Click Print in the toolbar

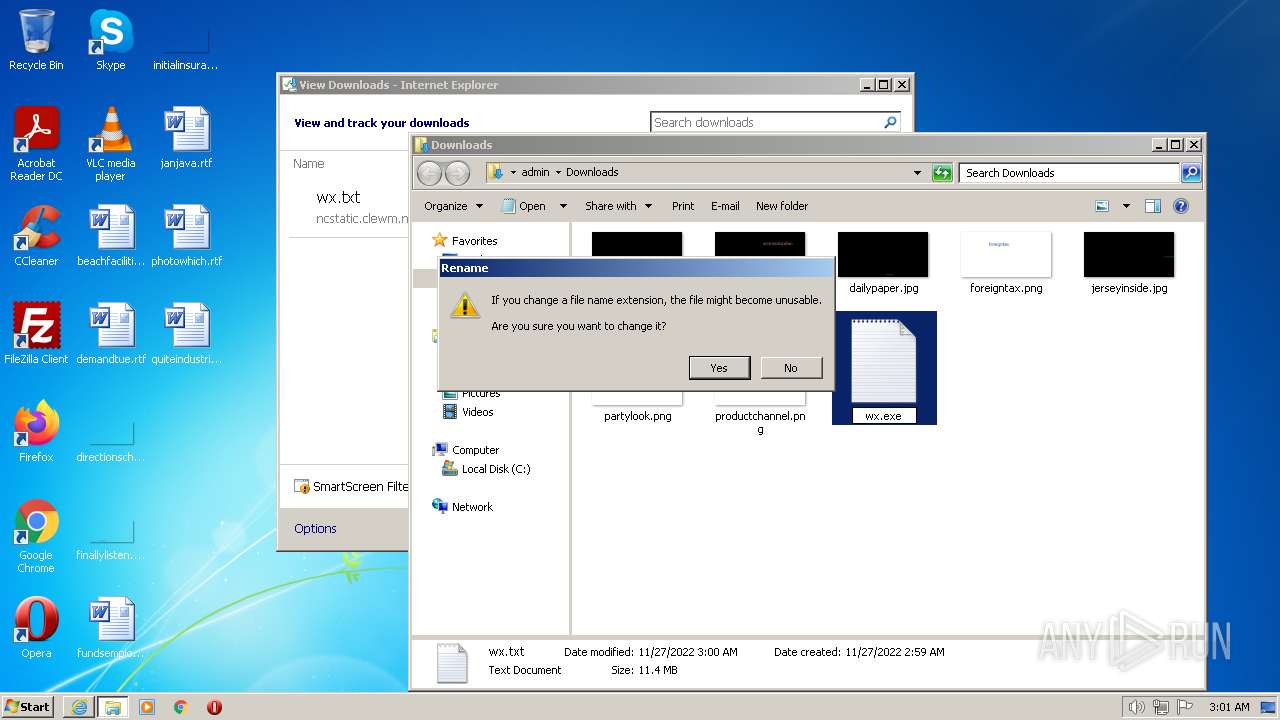tap(683, 206)
